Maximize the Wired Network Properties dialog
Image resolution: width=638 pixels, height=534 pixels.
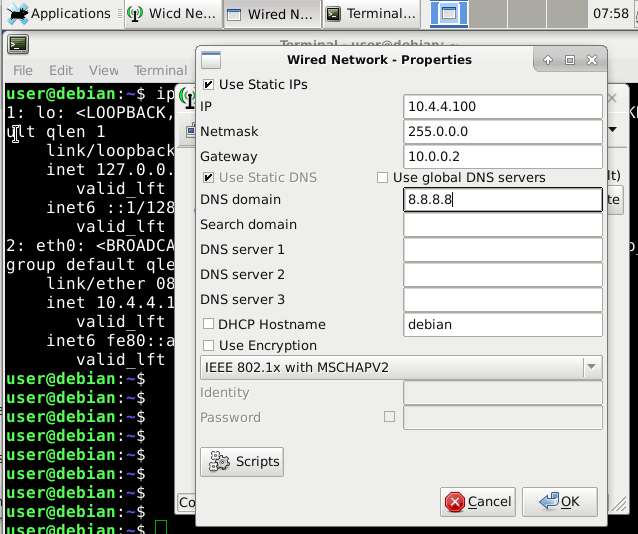[x=570, y=60]
